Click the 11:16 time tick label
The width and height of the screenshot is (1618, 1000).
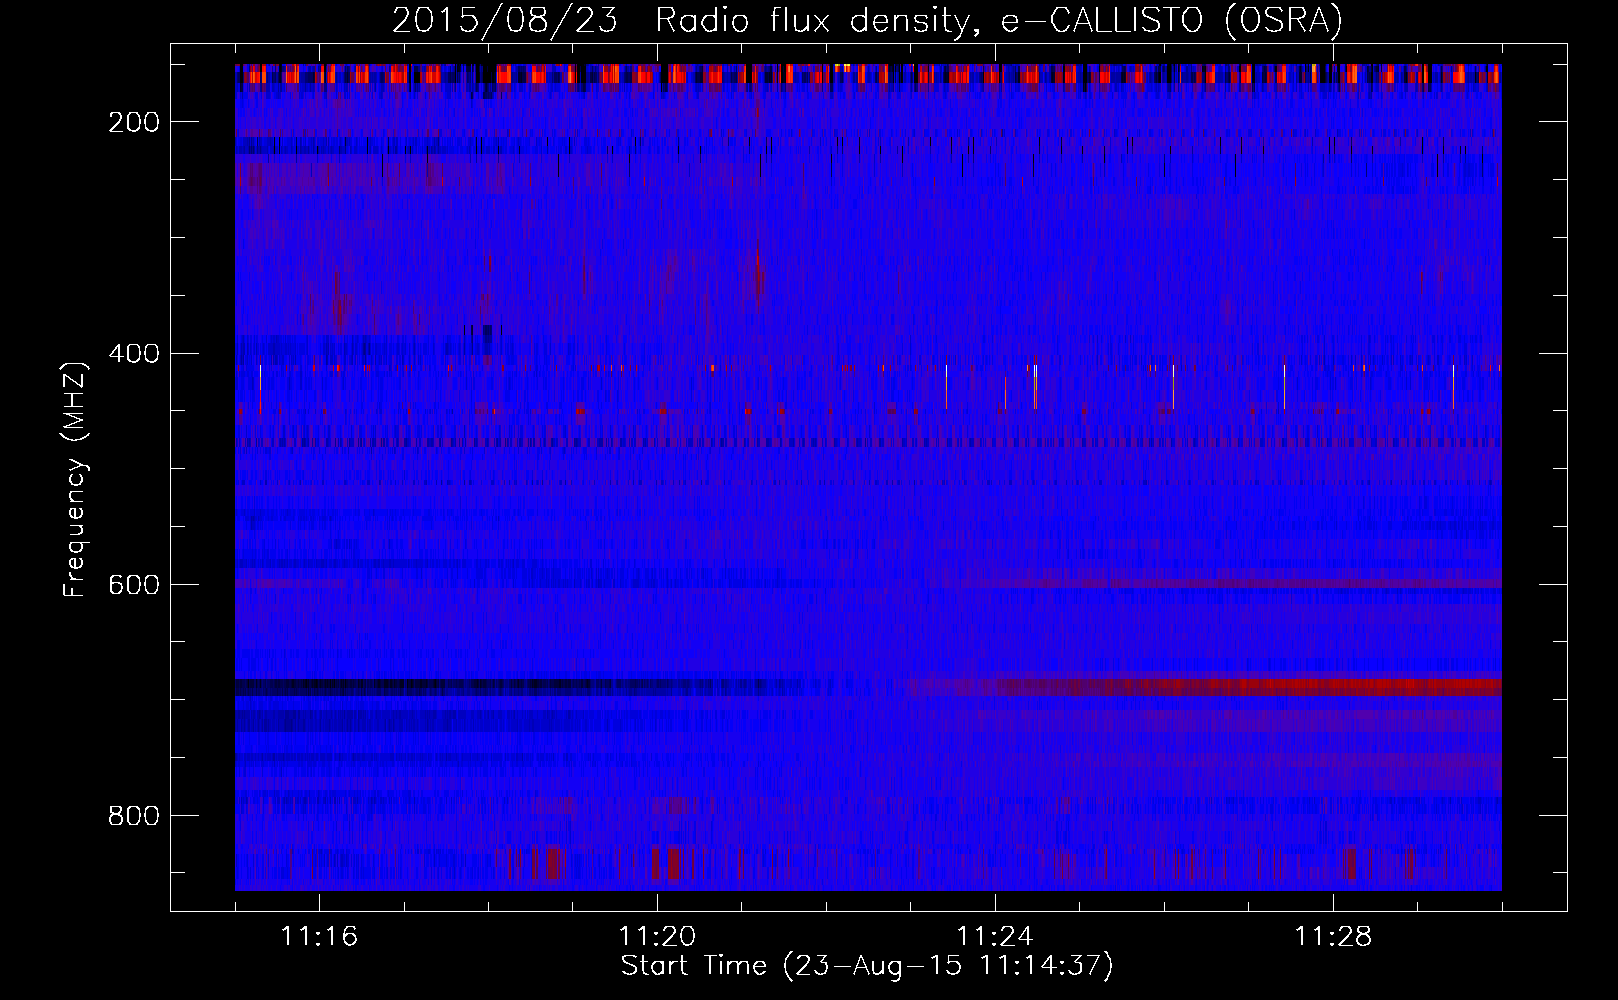click(319, 936)
